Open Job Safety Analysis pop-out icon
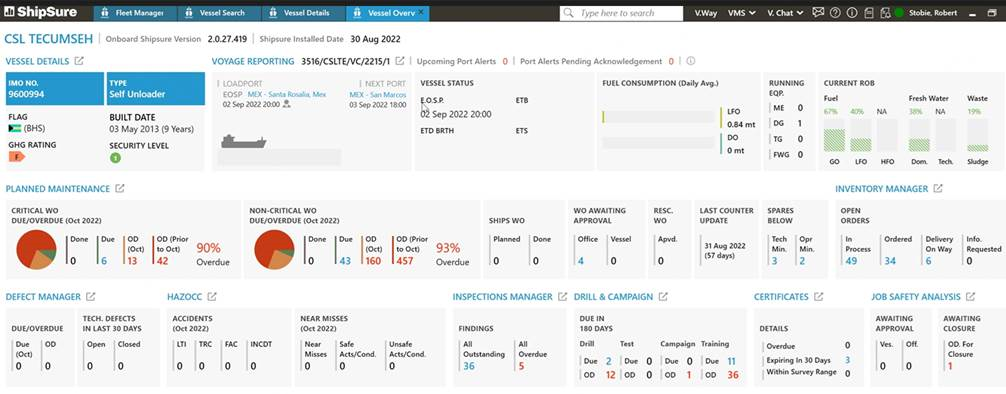The height and width of the screenshot is (394, 1006). 971,296
